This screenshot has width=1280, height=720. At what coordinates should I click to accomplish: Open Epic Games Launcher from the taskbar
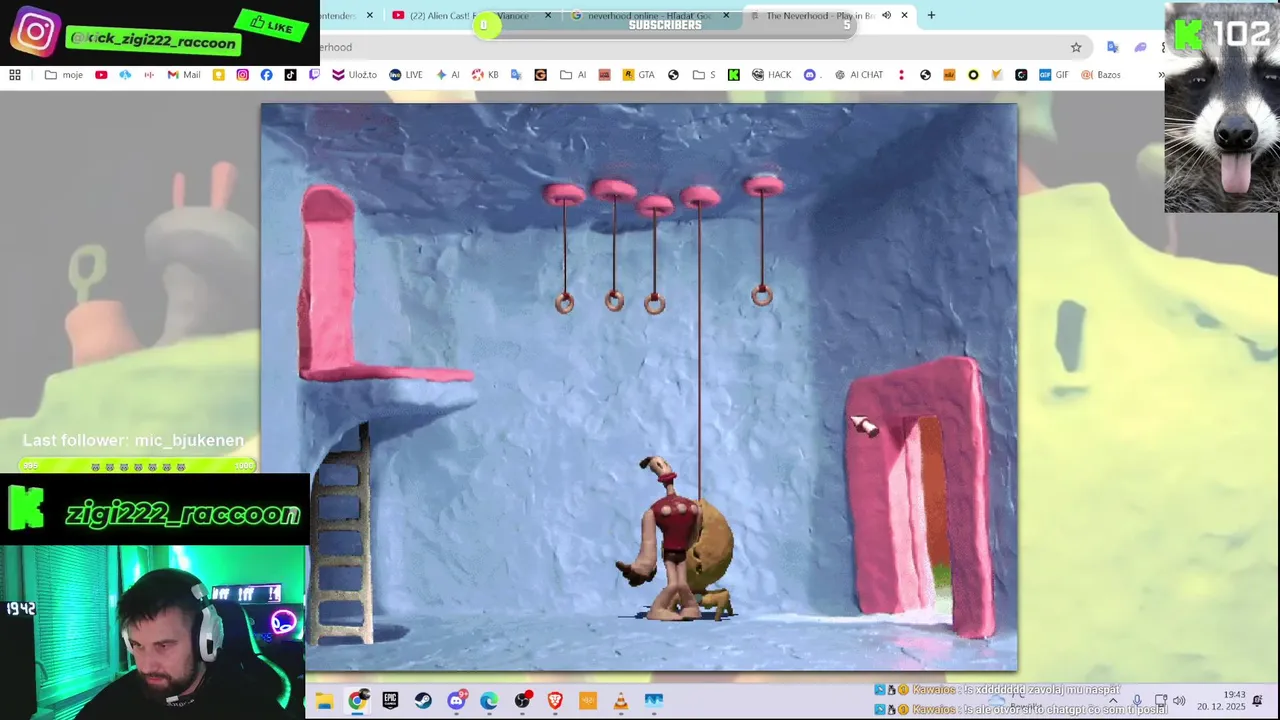pyautogui.click(x=390, y=701)
